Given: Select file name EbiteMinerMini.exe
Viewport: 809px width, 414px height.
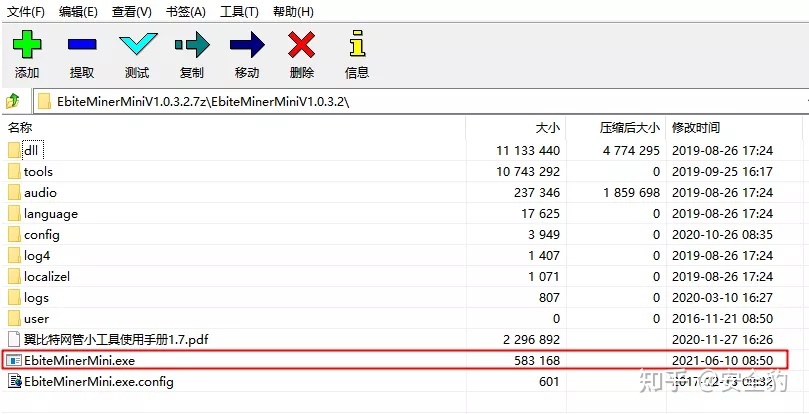Looking at the screenshot, I should pos(79,360).
